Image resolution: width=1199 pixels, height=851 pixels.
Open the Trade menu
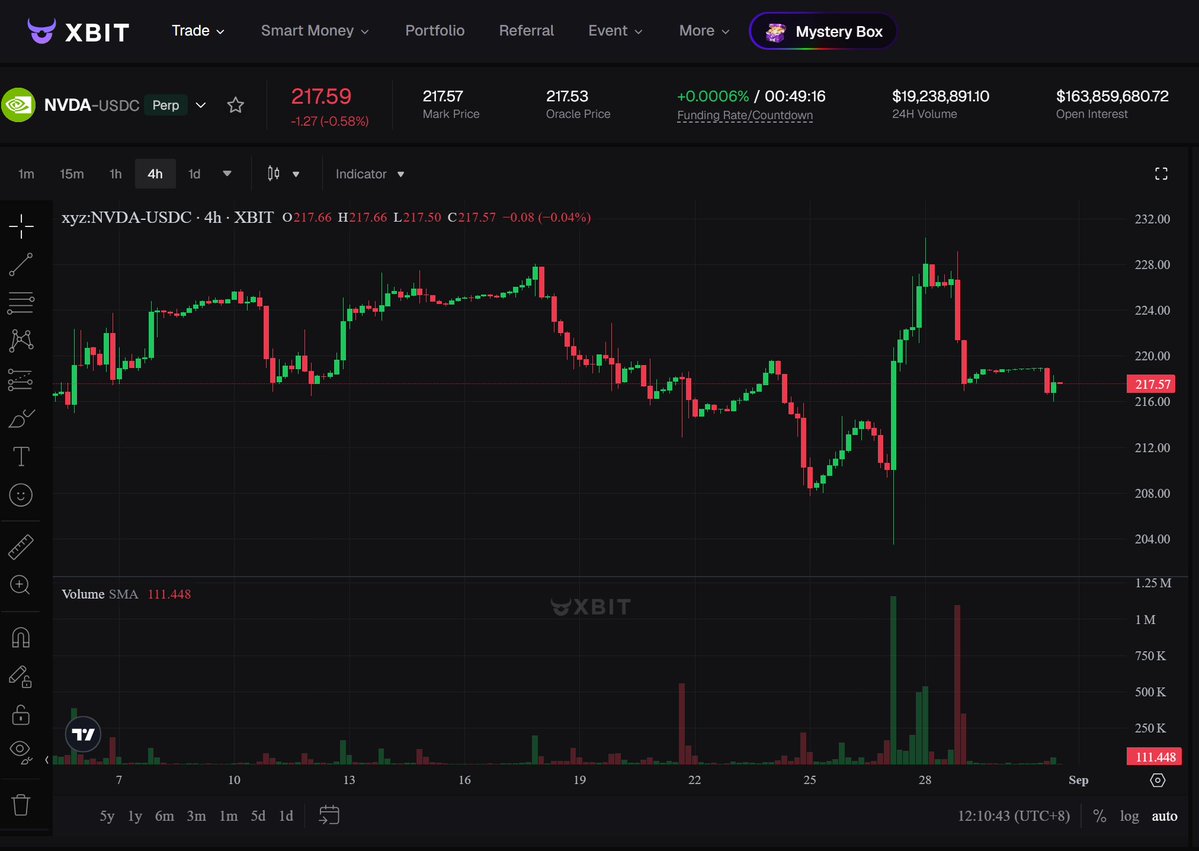tap(198, 31)
